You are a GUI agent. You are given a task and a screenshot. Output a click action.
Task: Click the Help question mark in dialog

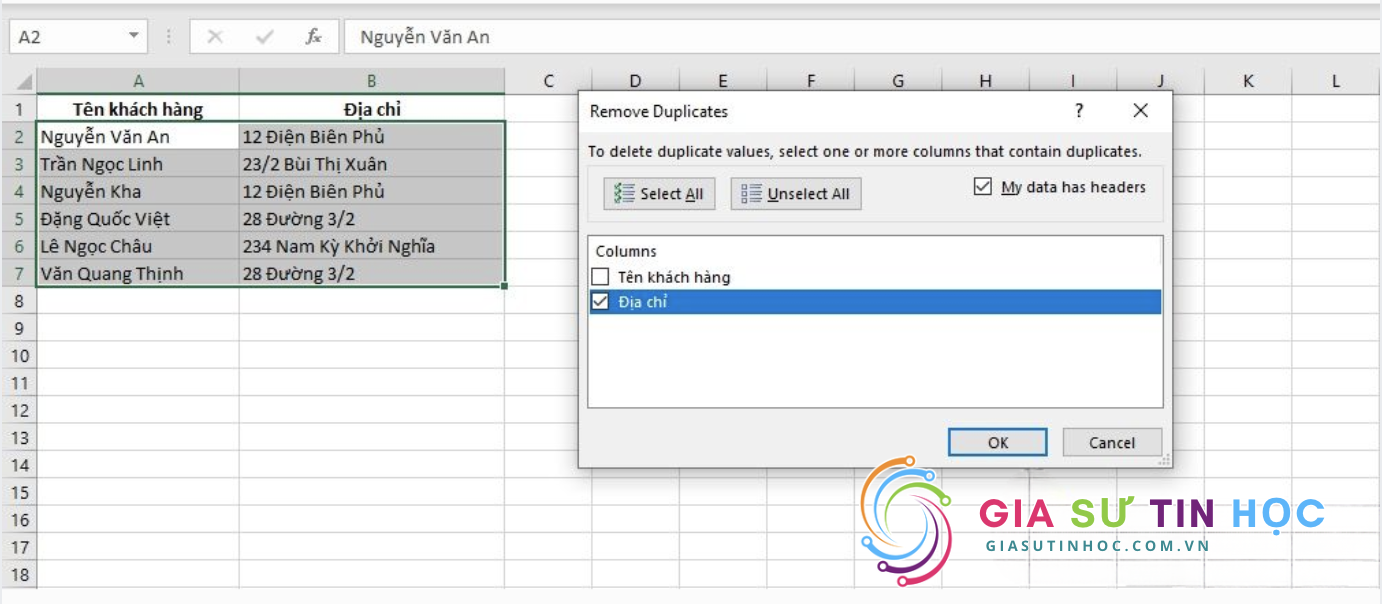1079,111
